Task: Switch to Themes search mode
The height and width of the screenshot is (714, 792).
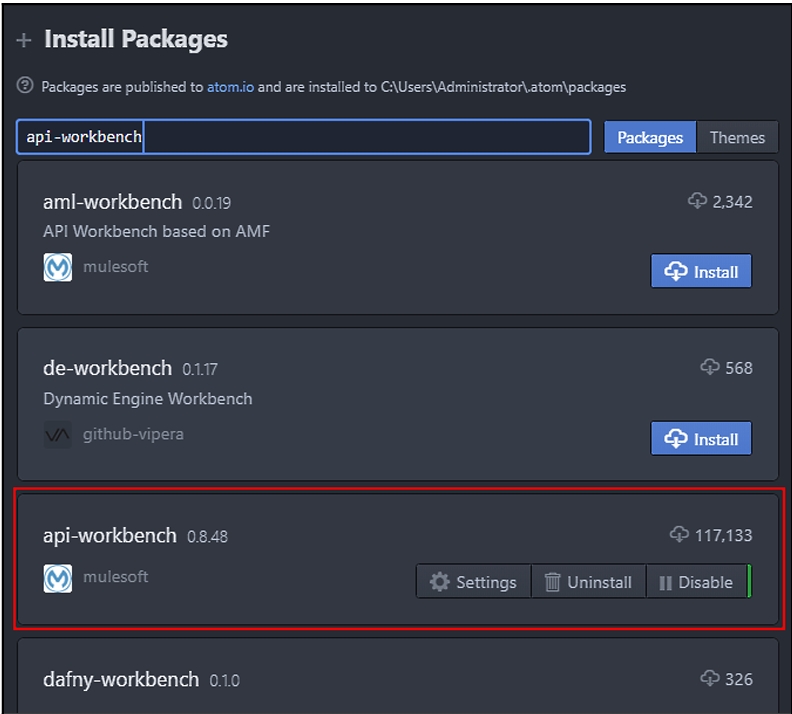Action: coord(737,138)
